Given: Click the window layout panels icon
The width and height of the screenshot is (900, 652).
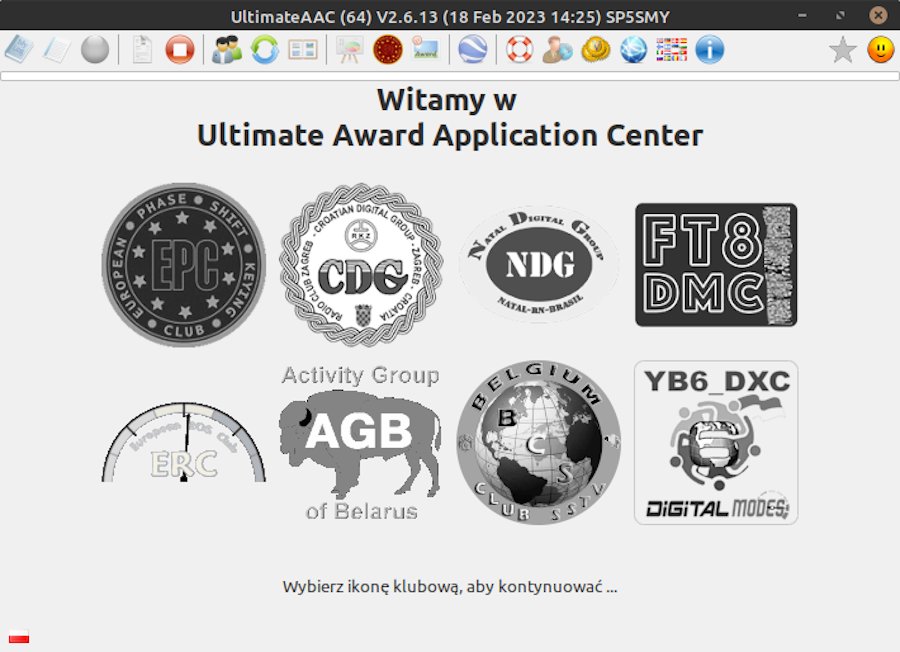Looking at the screenshot, I should (303, 49).
